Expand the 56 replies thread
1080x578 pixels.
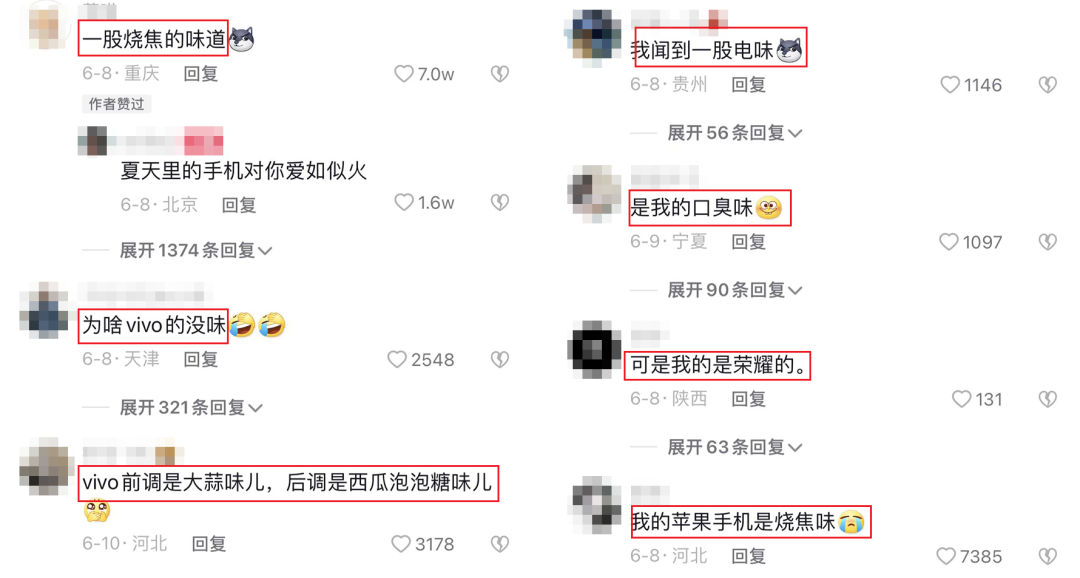click(x=734, y=133)
